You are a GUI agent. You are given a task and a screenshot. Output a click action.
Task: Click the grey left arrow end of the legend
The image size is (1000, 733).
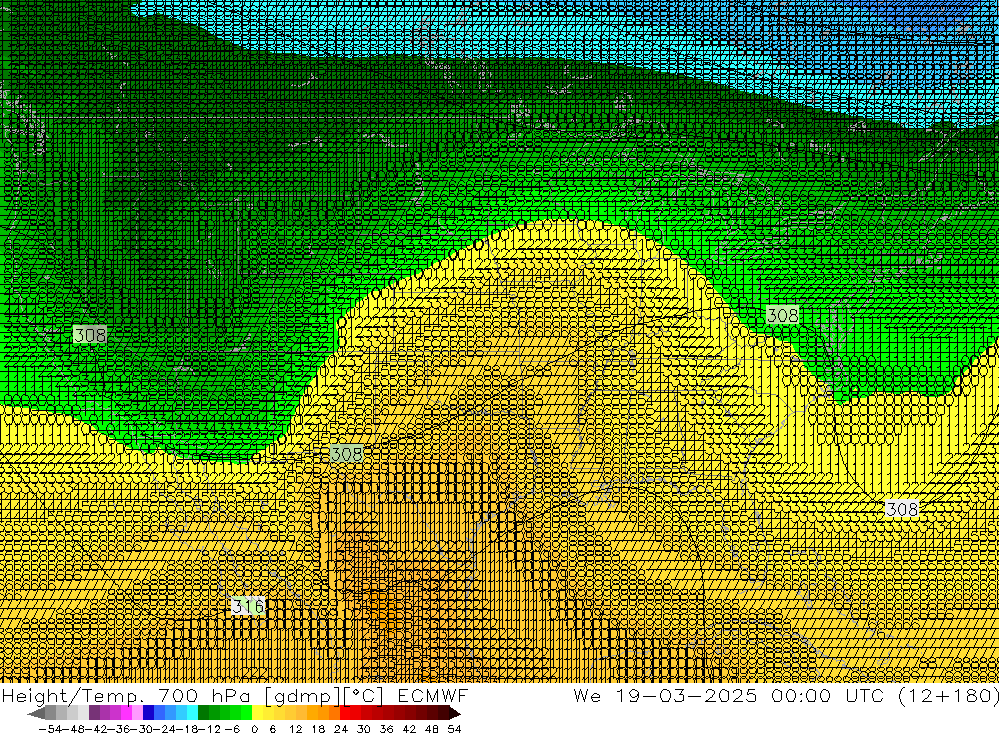36,714
